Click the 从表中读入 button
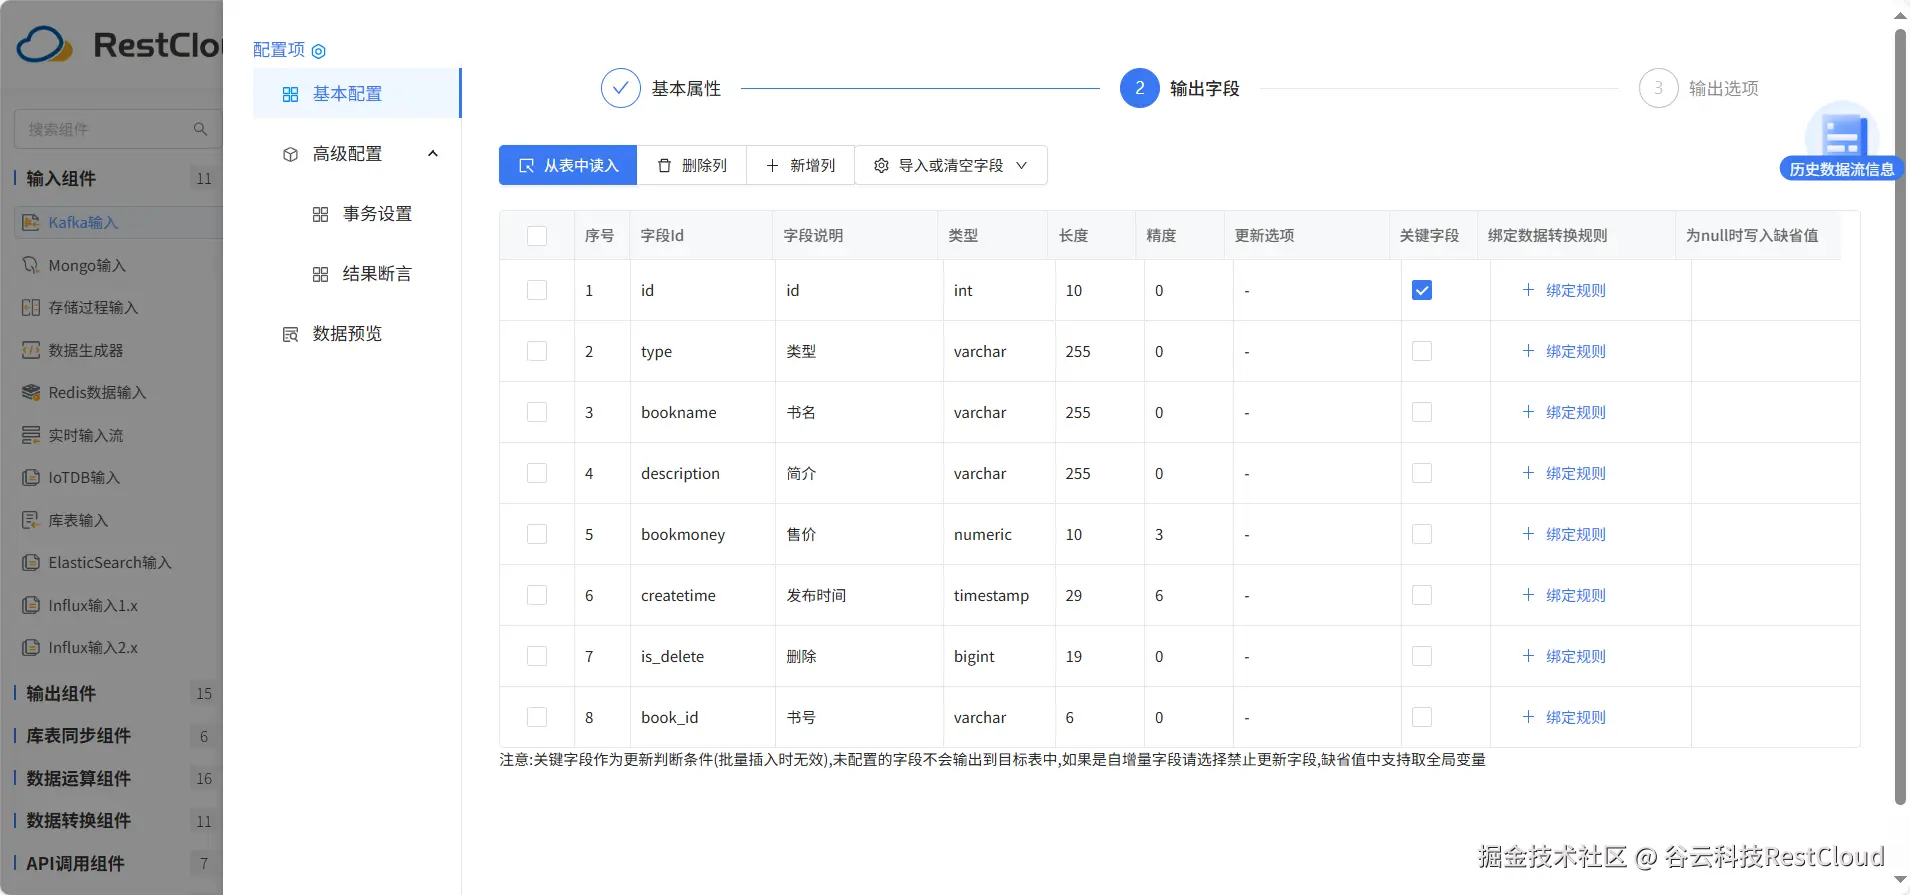1910x895 pixels. [x=568, y=165]
